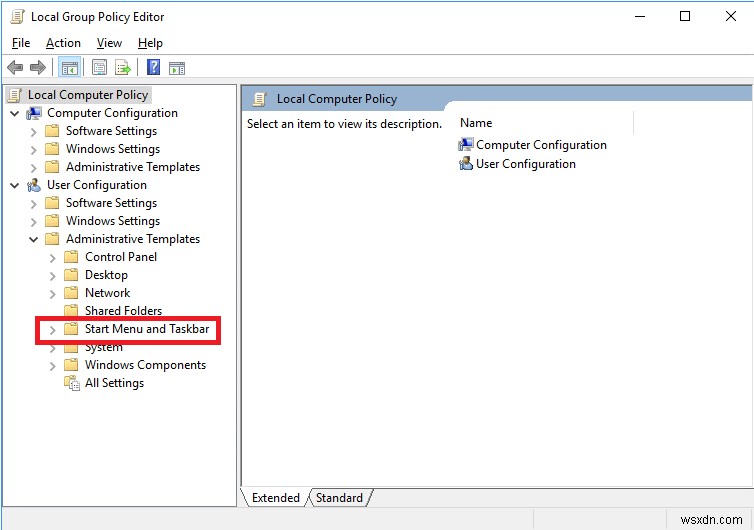Open the Help menu

(150, 43)
